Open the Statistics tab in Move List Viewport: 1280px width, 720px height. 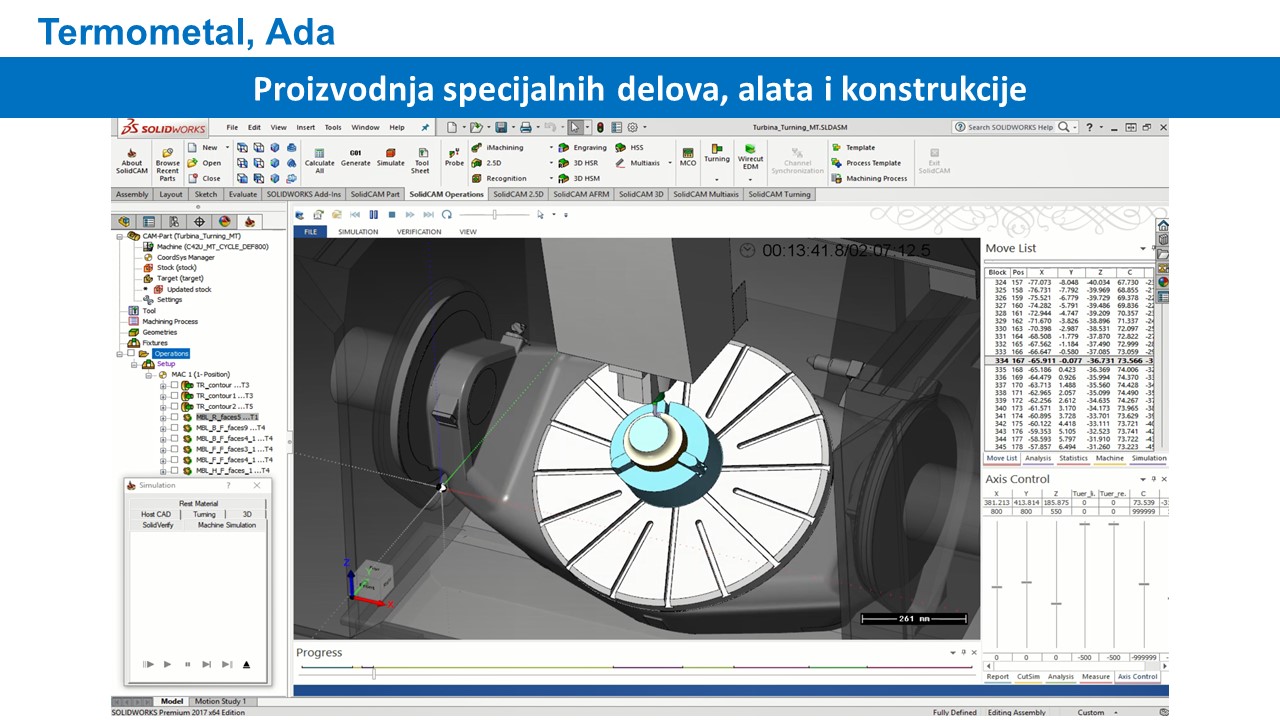tap(1073, 458)
